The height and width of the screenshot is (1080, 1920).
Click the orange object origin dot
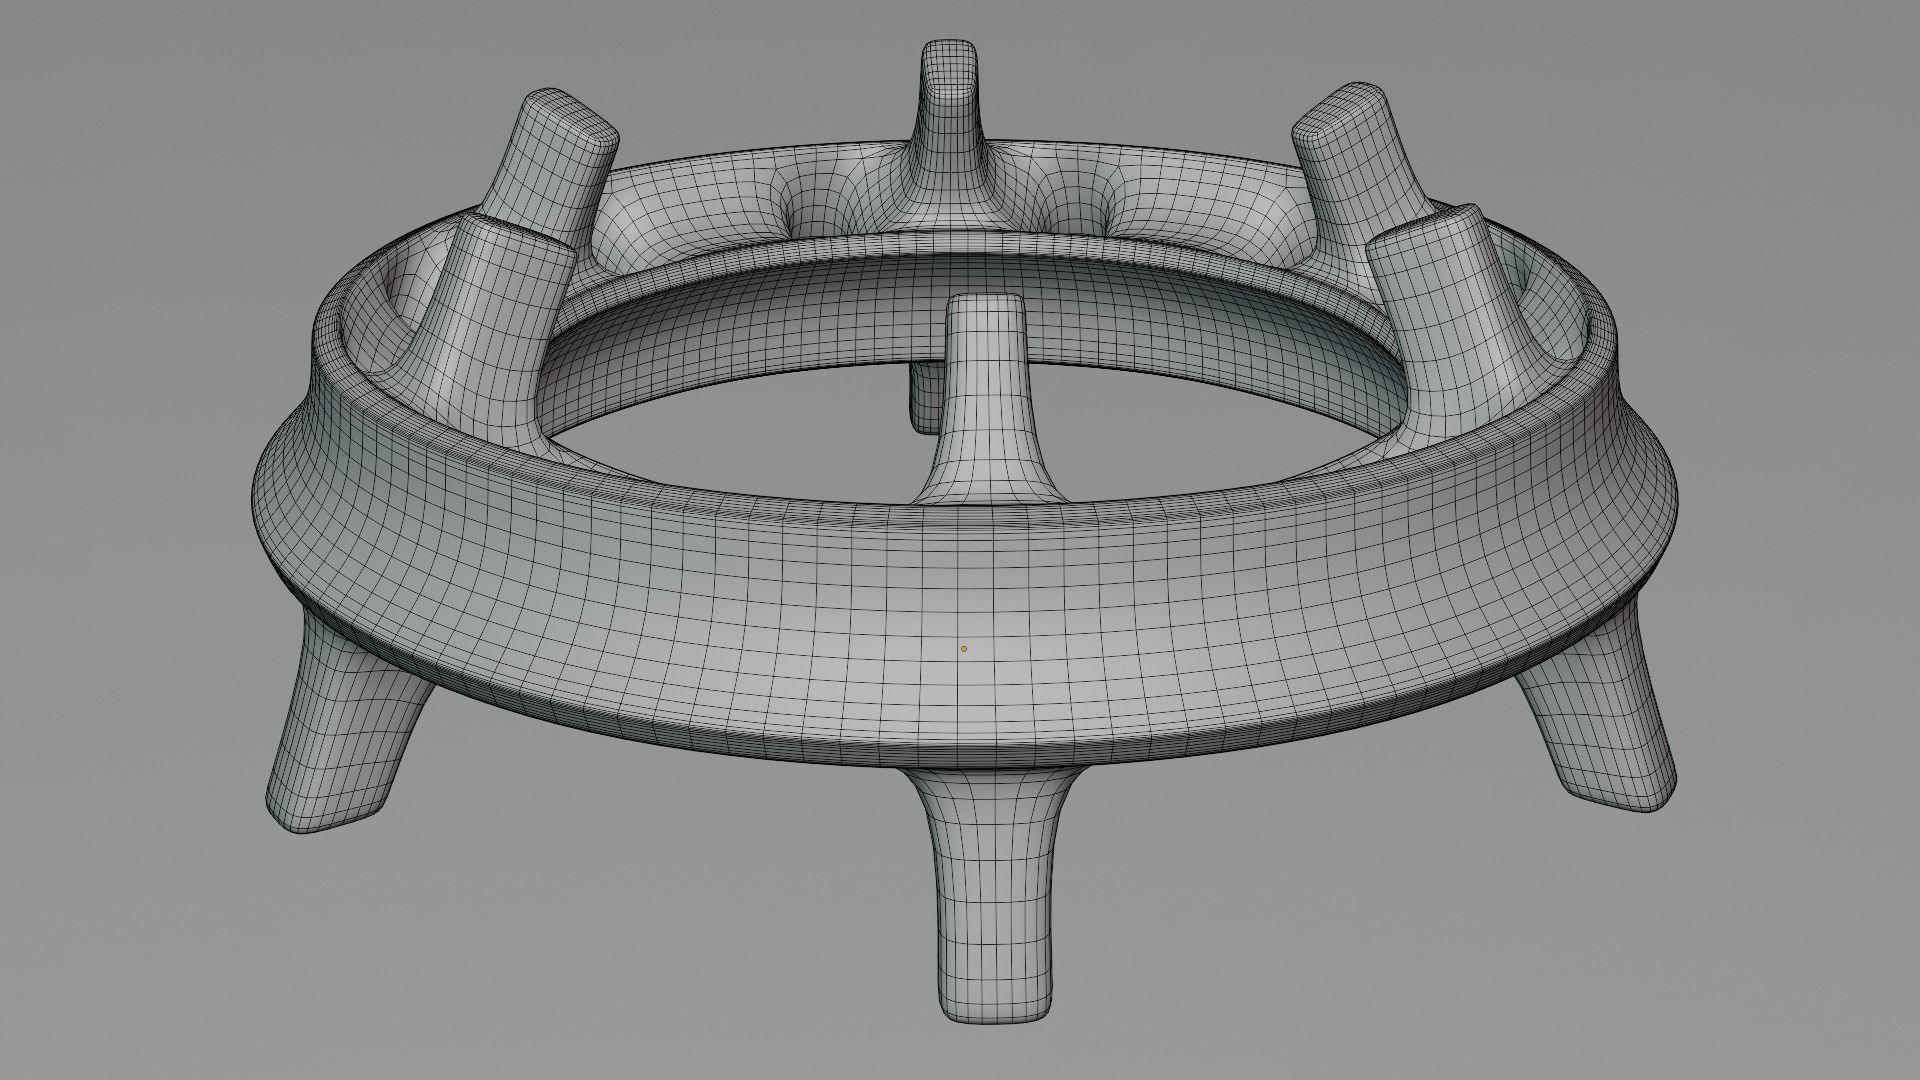point(964,648)
